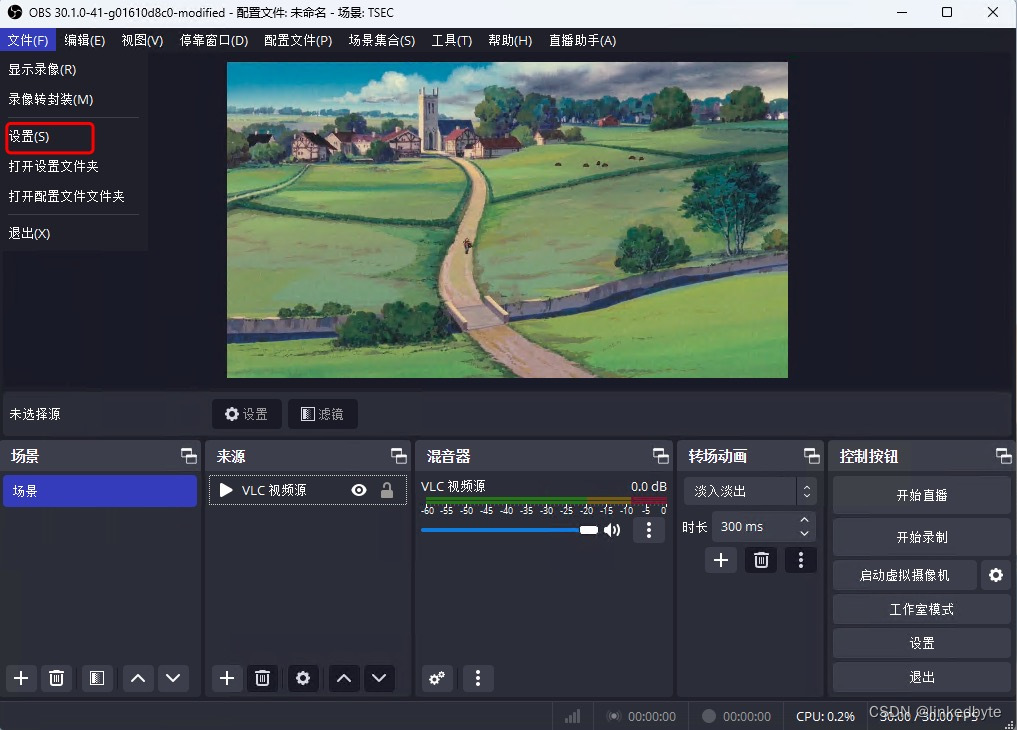Click the video preview canvas
This screenshot has width=1017, height=730.
[x=507, y=220]
